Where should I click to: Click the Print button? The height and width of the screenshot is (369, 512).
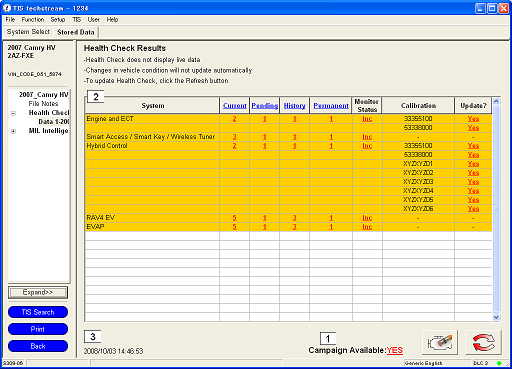coord(38,329)
